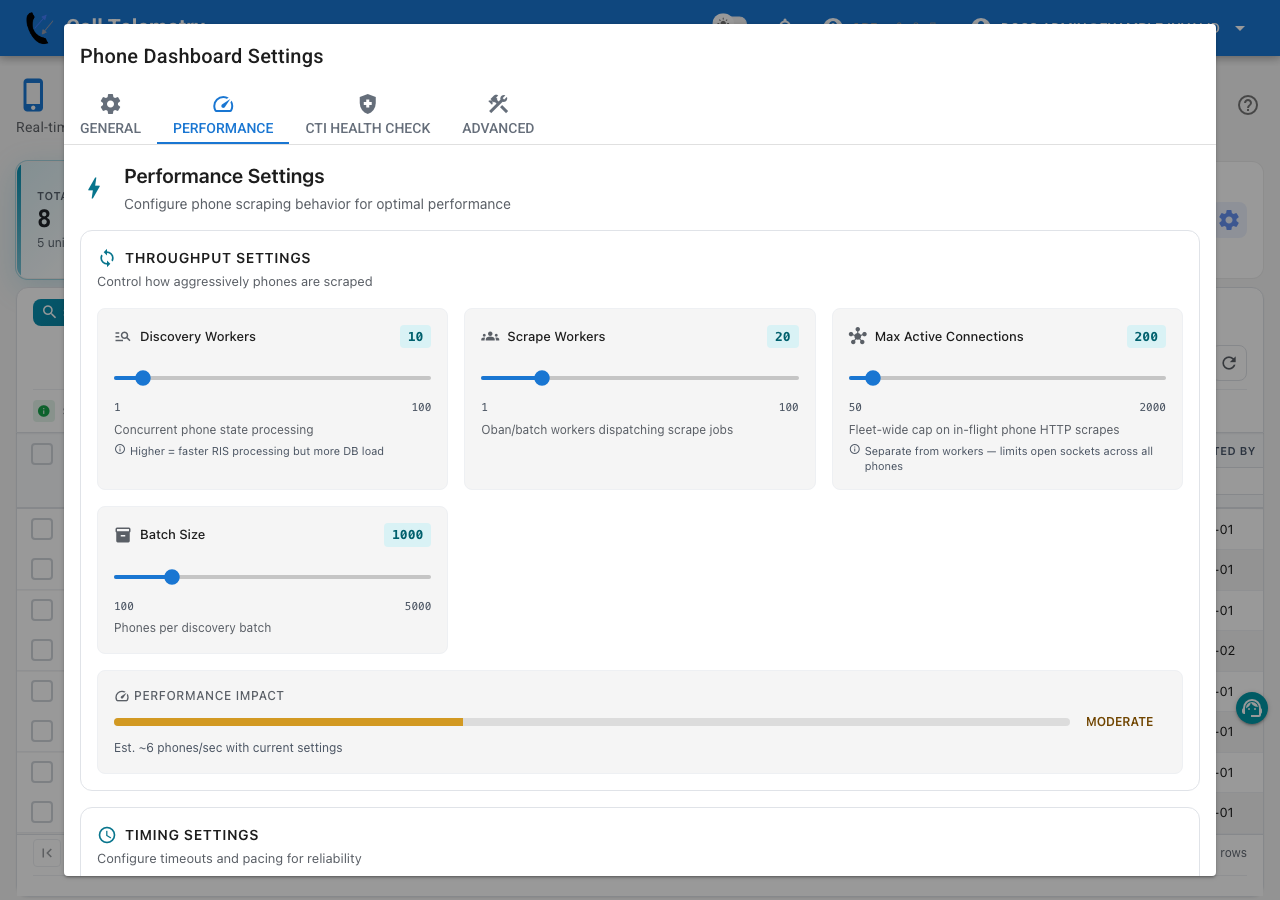
Task: Open the General settings tab
Action: click(110, 115)
